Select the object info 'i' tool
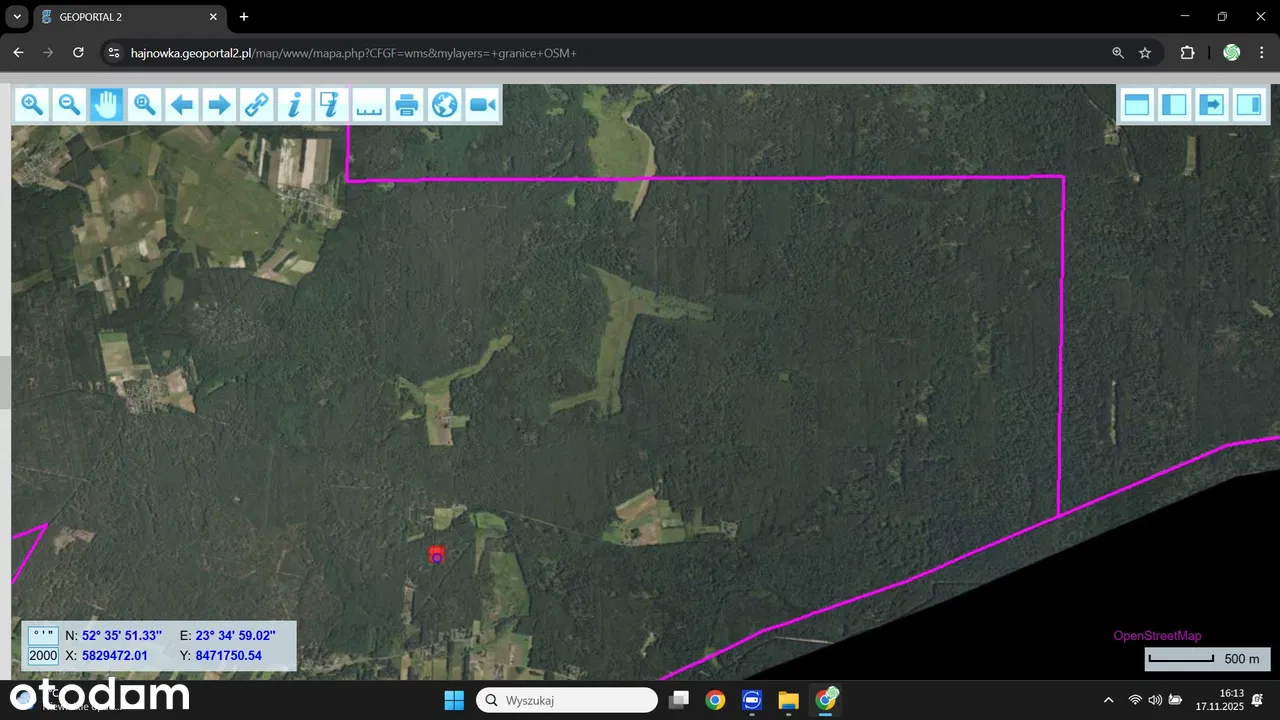 [x=294, y=104]
